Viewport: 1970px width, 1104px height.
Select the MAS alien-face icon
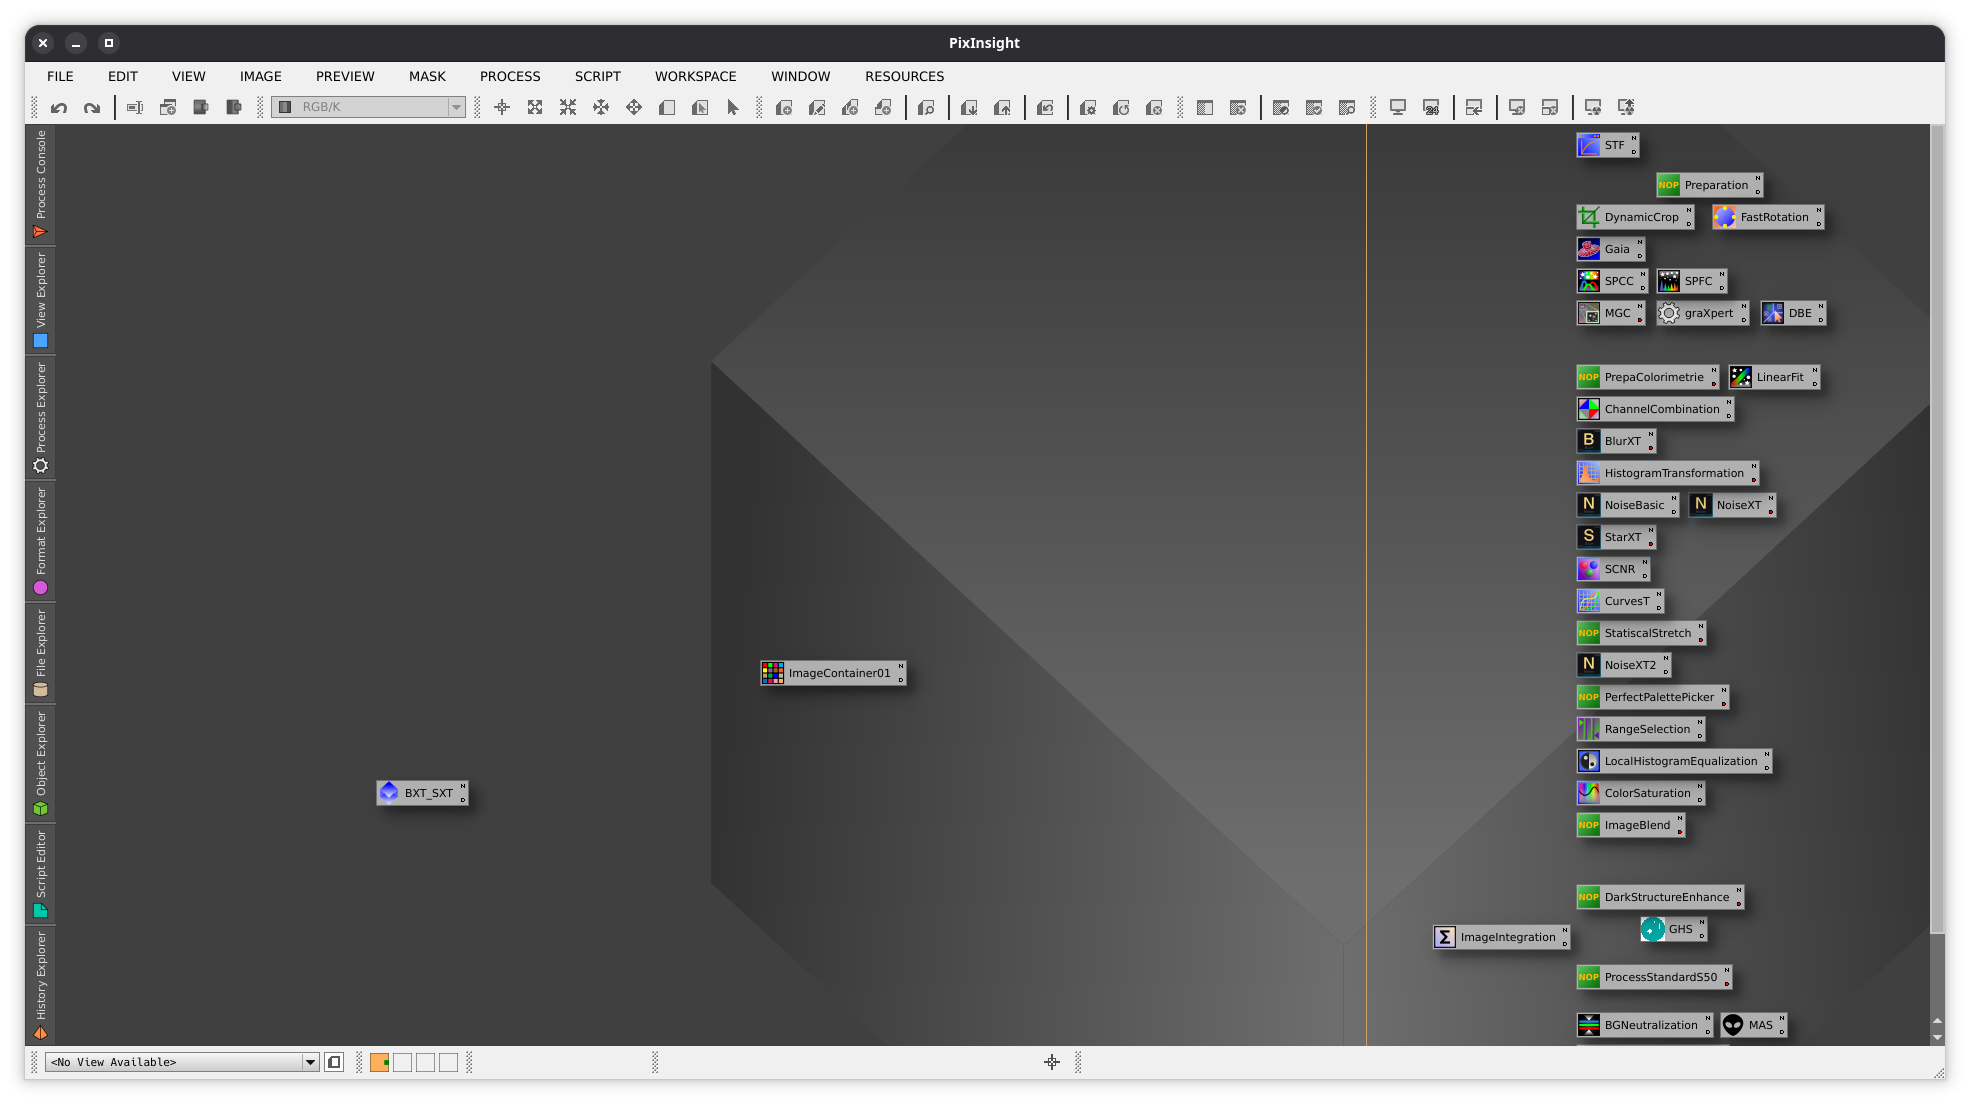pyautogui.click(x=1733, y=1025)
